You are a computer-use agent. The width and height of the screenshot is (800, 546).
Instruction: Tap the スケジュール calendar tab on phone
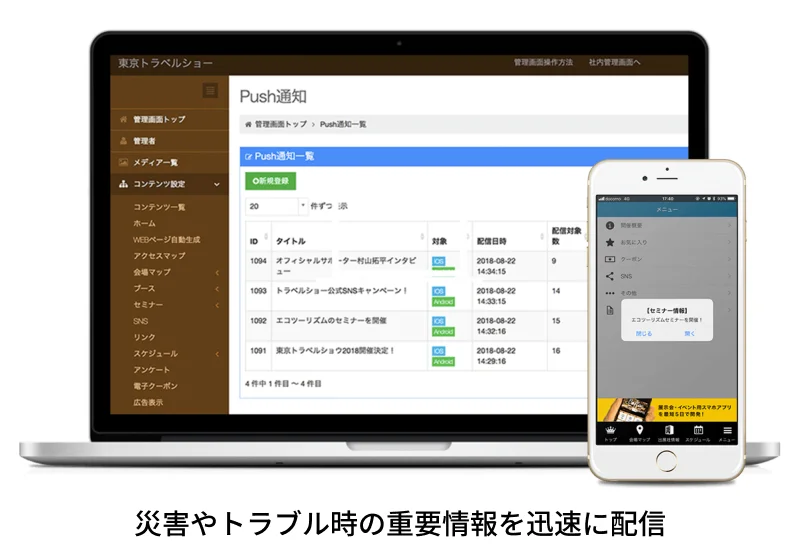click(697, 433)
